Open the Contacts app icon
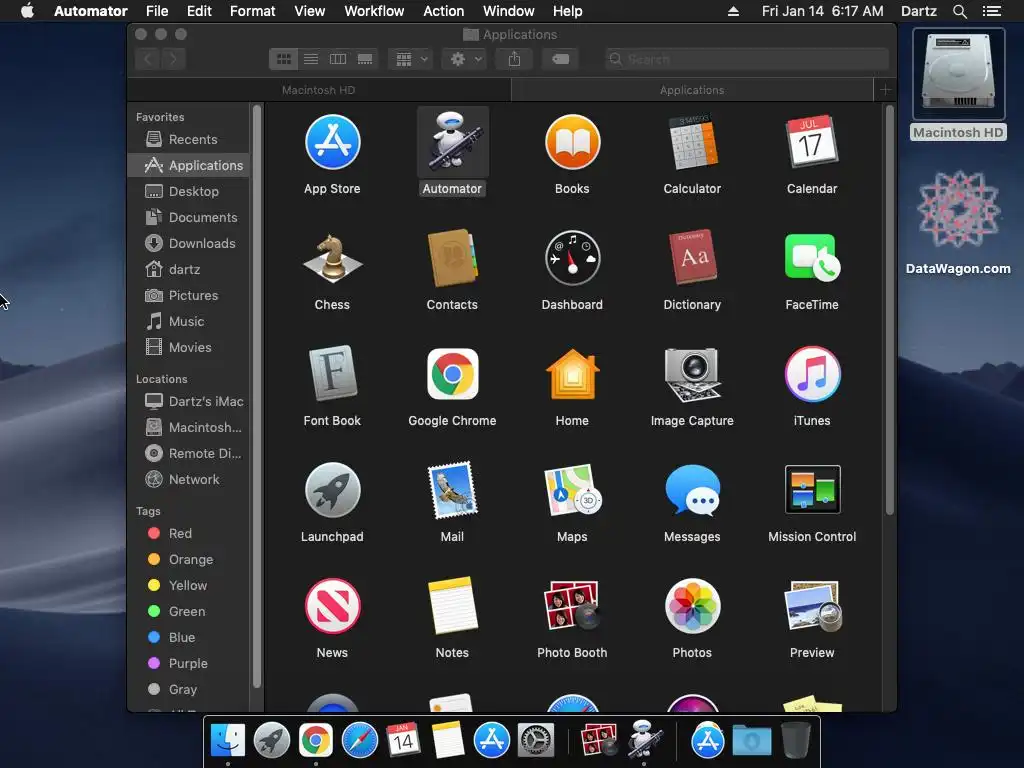Screen dimensions: 1024x768 point(452,259)
